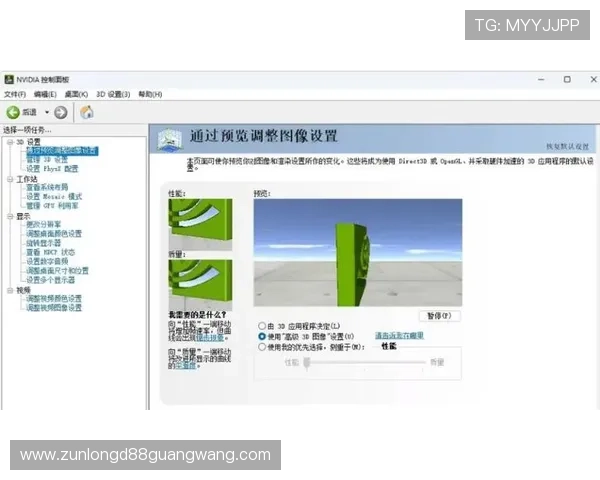Click the large 3D preview image

(x=358, y=253)
